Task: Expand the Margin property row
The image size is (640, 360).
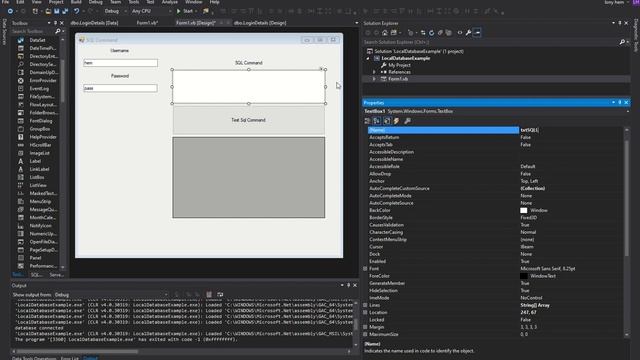Action: click(365, 327)
